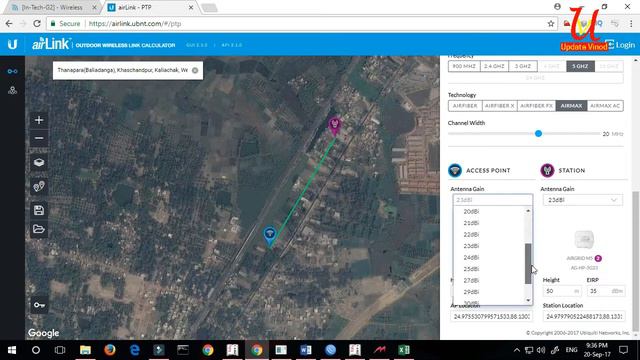This screenshot has width=640, height=360.
Task: Open Word from the taskbar
Action: point(305,350)
